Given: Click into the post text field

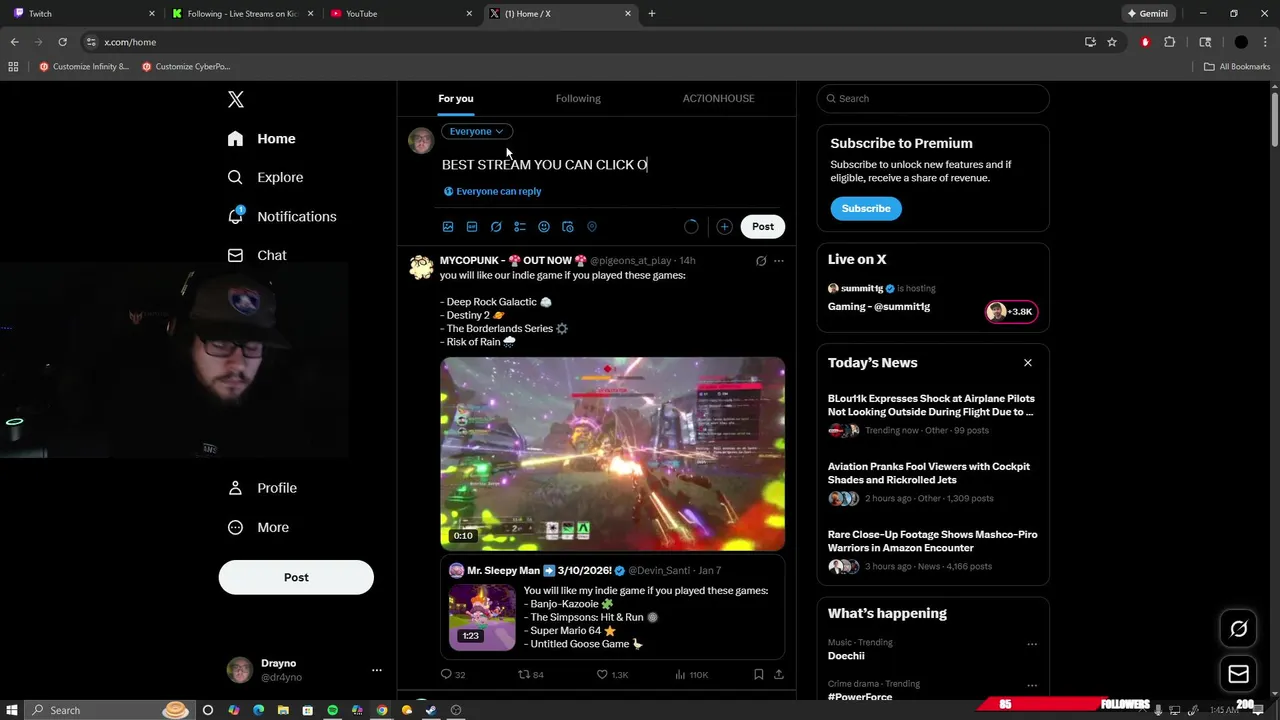Looking at the screenshot, I should pos(612,165).
